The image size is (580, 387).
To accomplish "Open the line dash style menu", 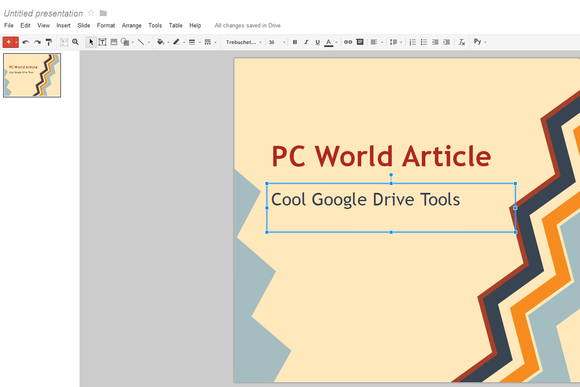I will click(208, 42).
